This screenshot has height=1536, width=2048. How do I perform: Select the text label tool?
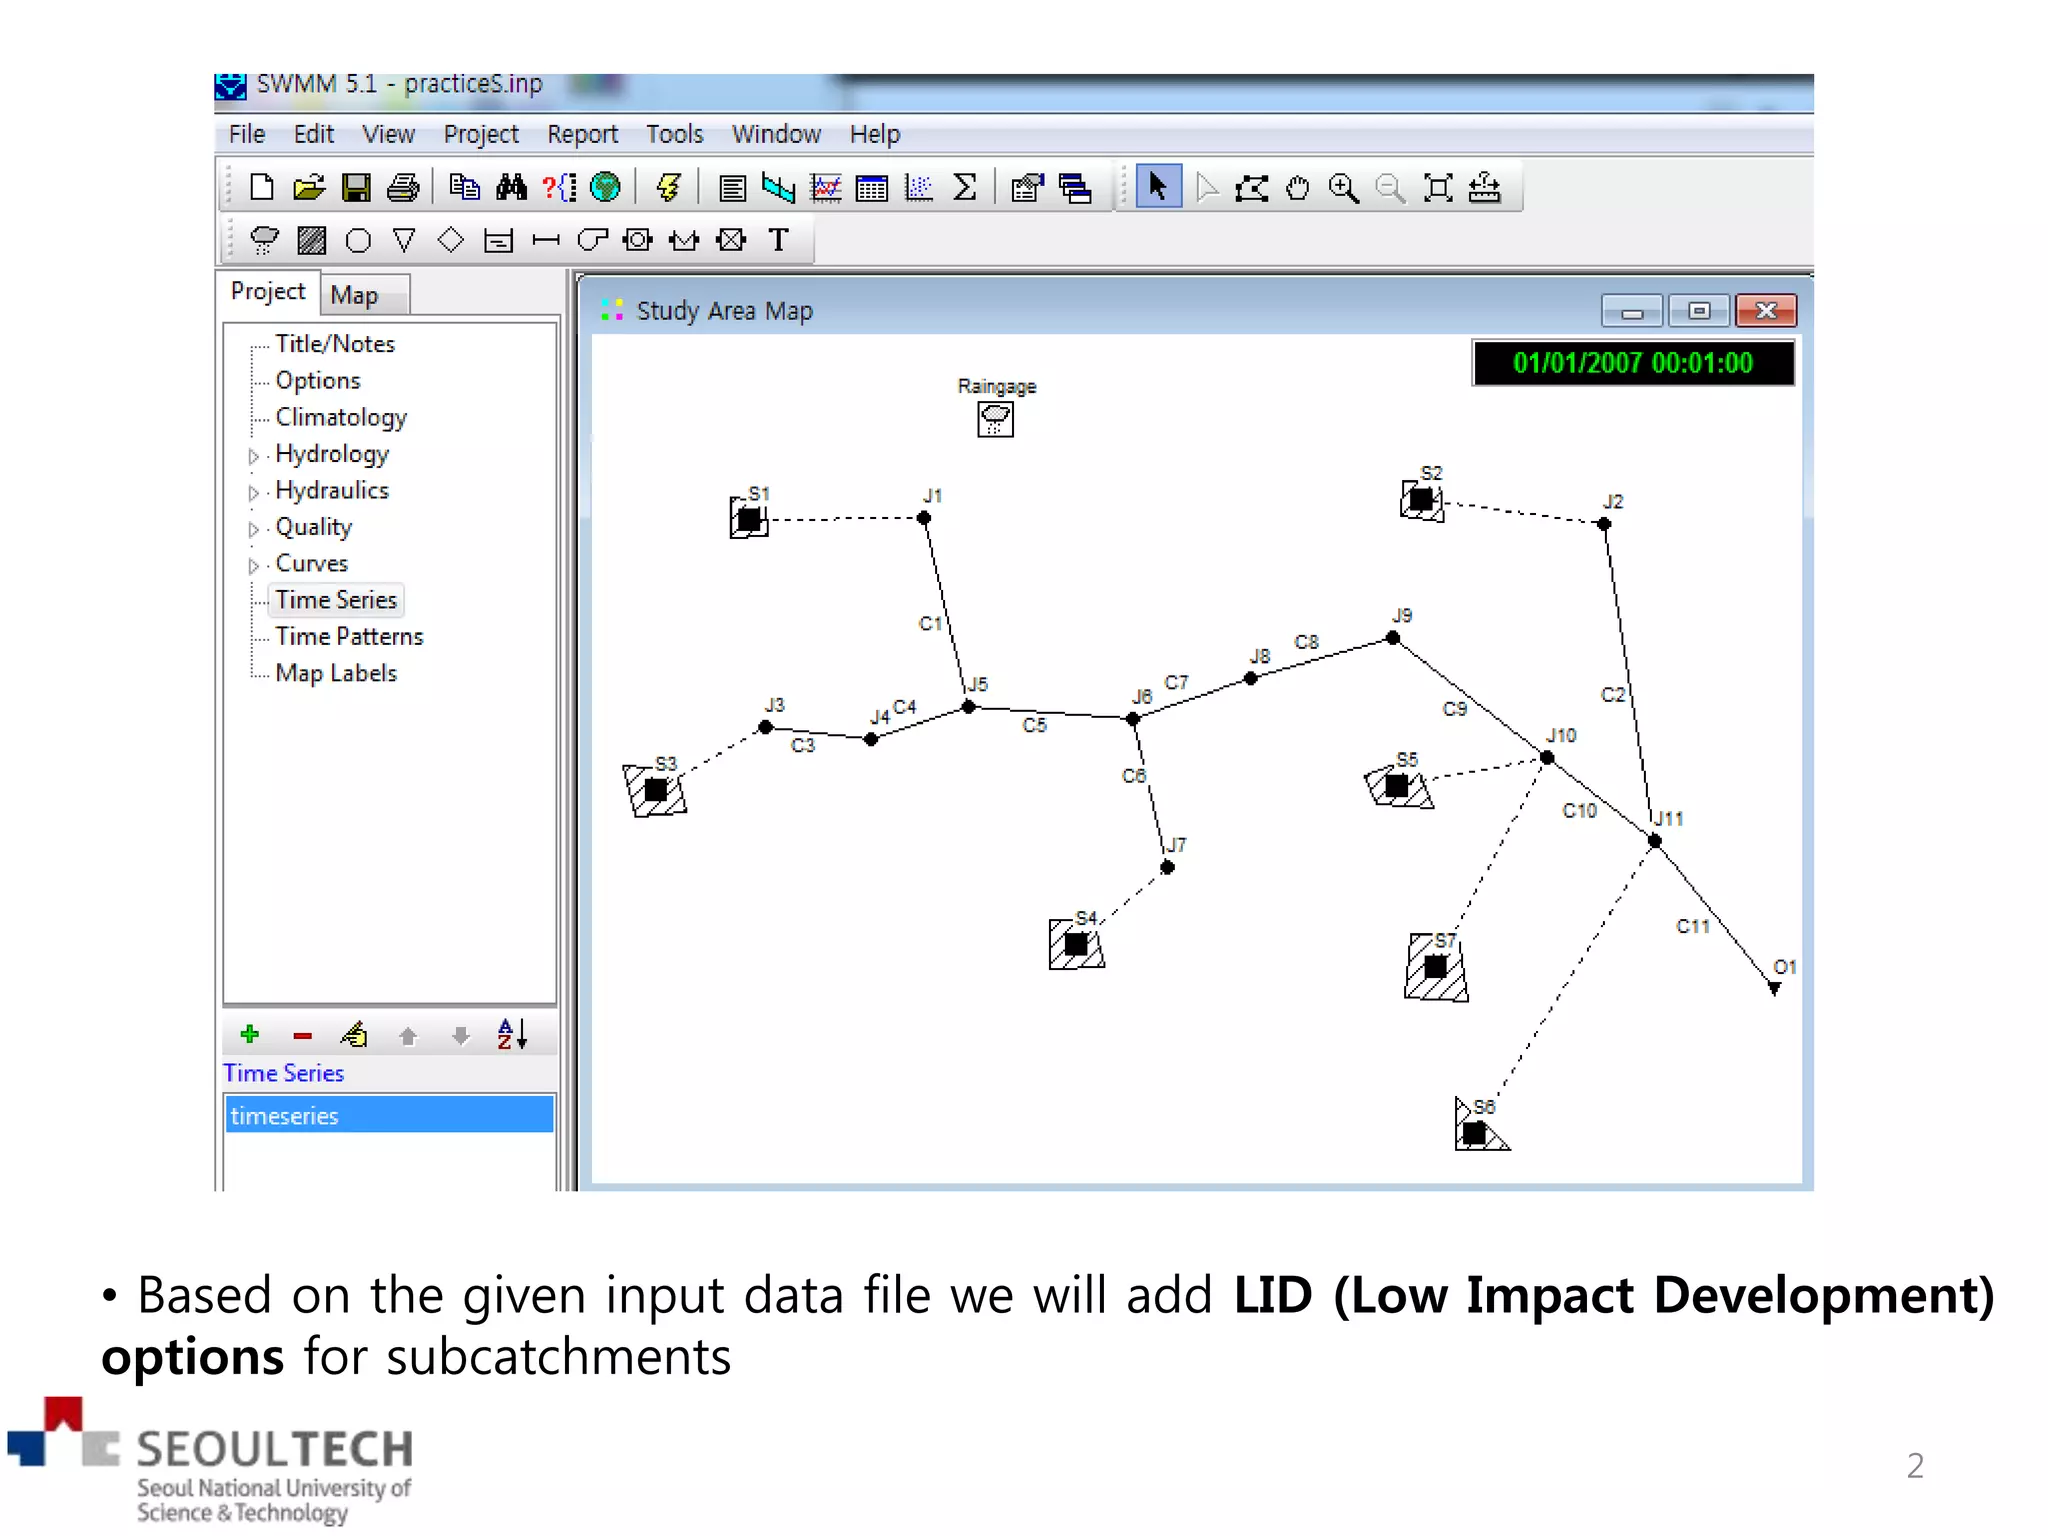778,240
